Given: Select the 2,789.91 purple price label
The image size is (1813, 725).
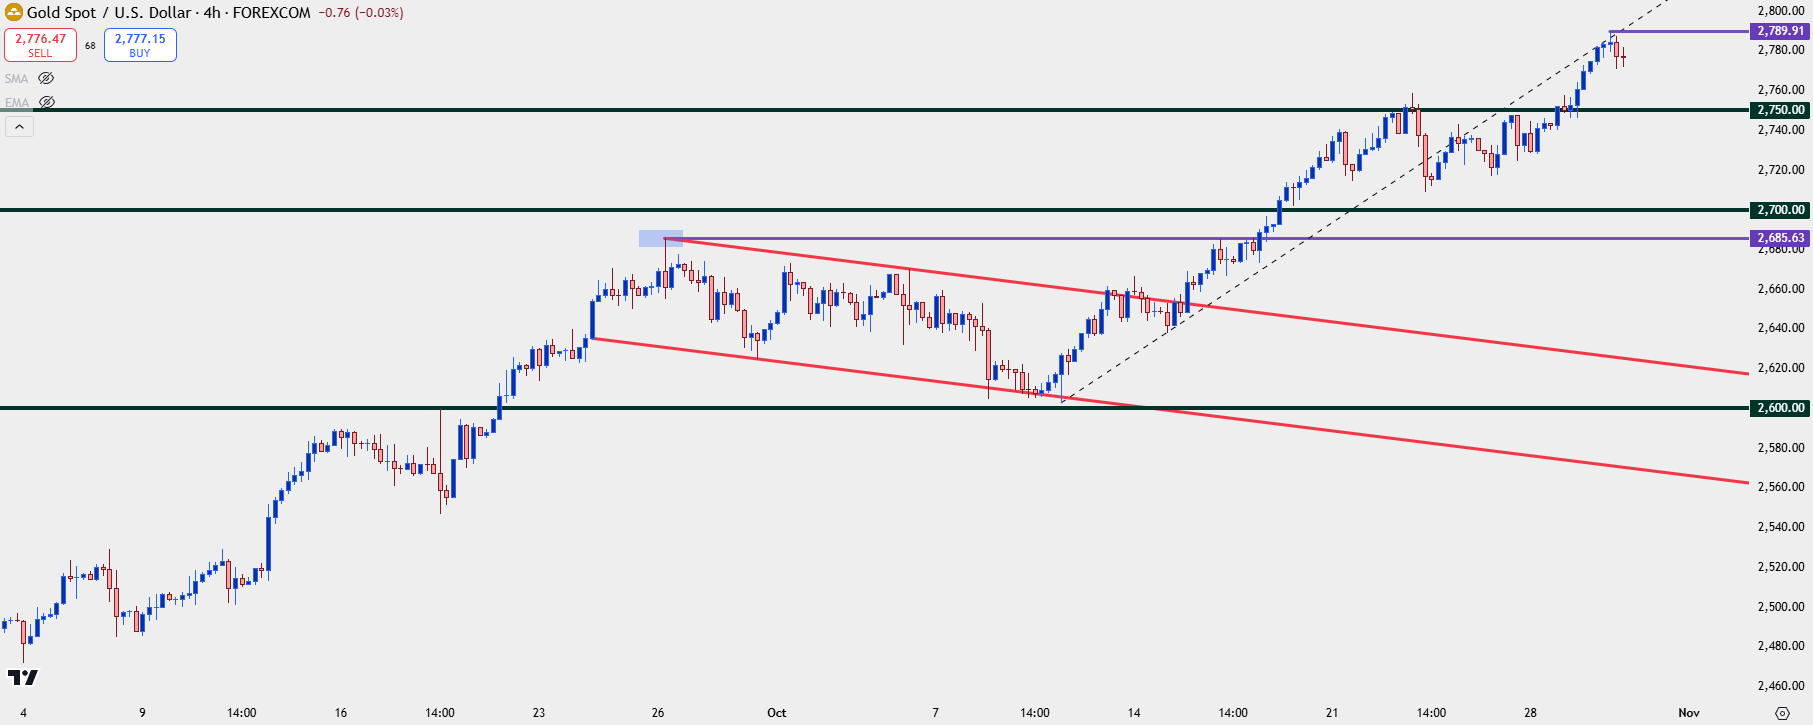Looking at the screenshot, I should pyautogui.click(x=1781, y=31).
